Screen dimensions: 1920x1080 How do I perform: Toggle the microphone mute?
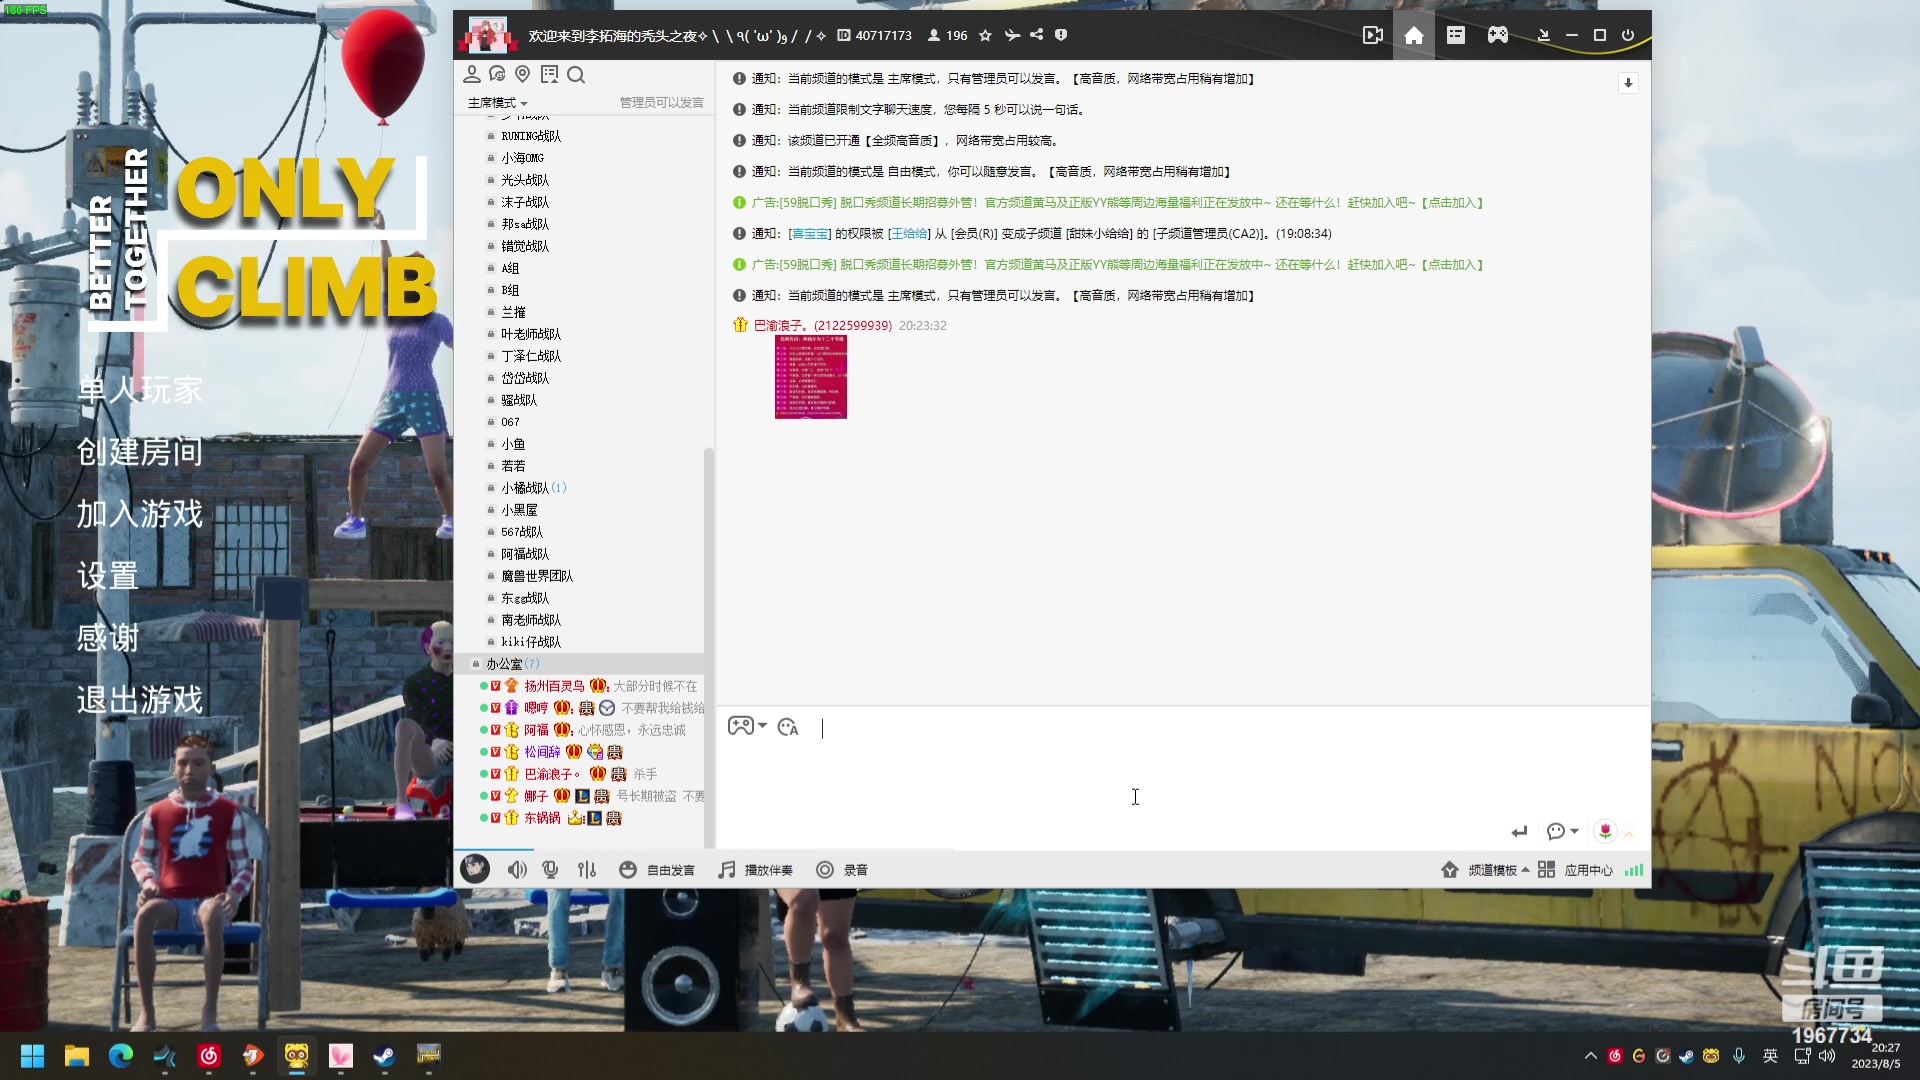coord(550,870)
